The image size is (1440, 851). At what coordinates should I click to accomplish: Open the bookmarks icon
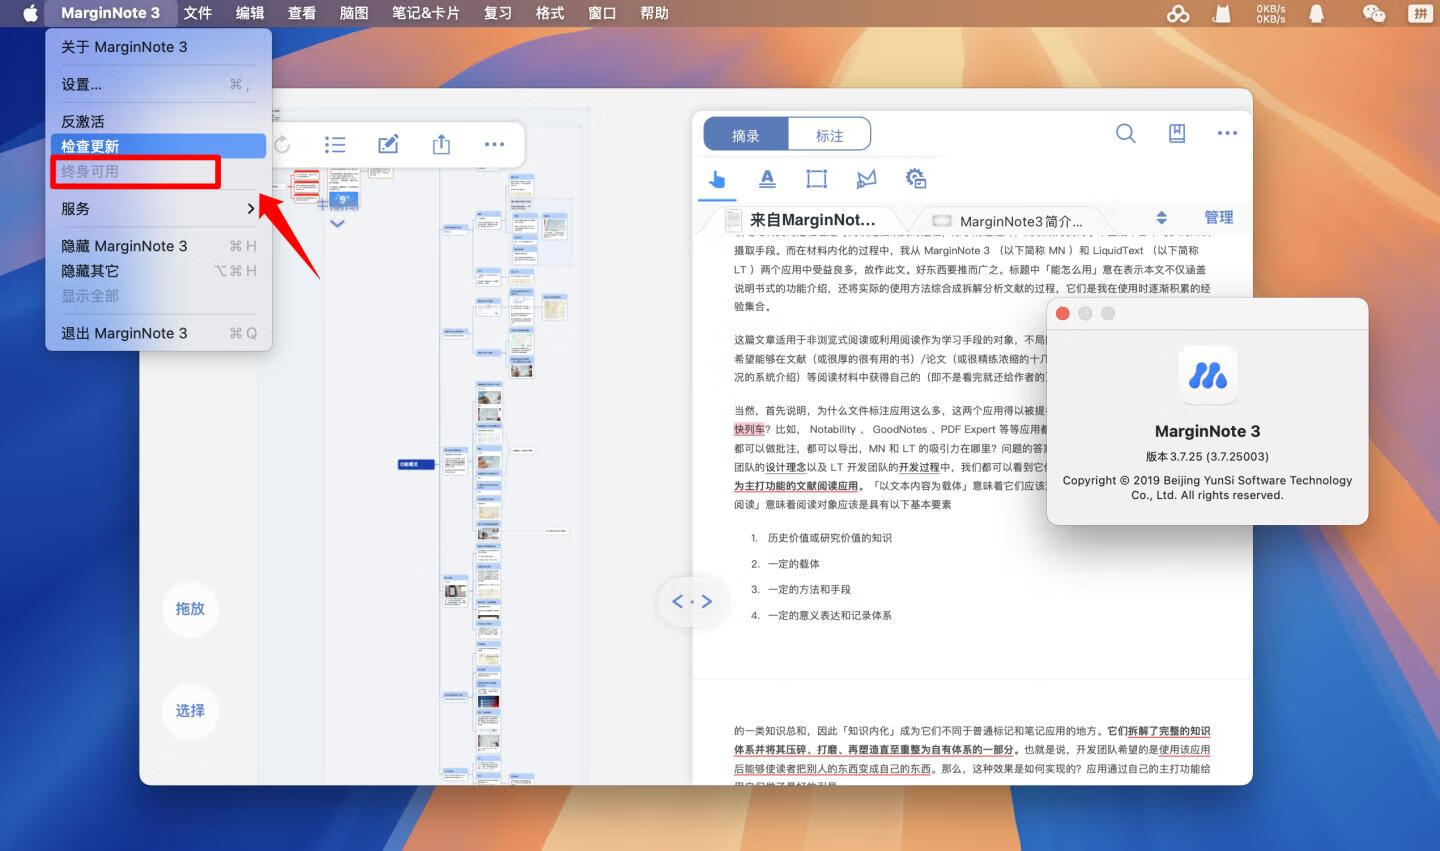(1177, 133)
